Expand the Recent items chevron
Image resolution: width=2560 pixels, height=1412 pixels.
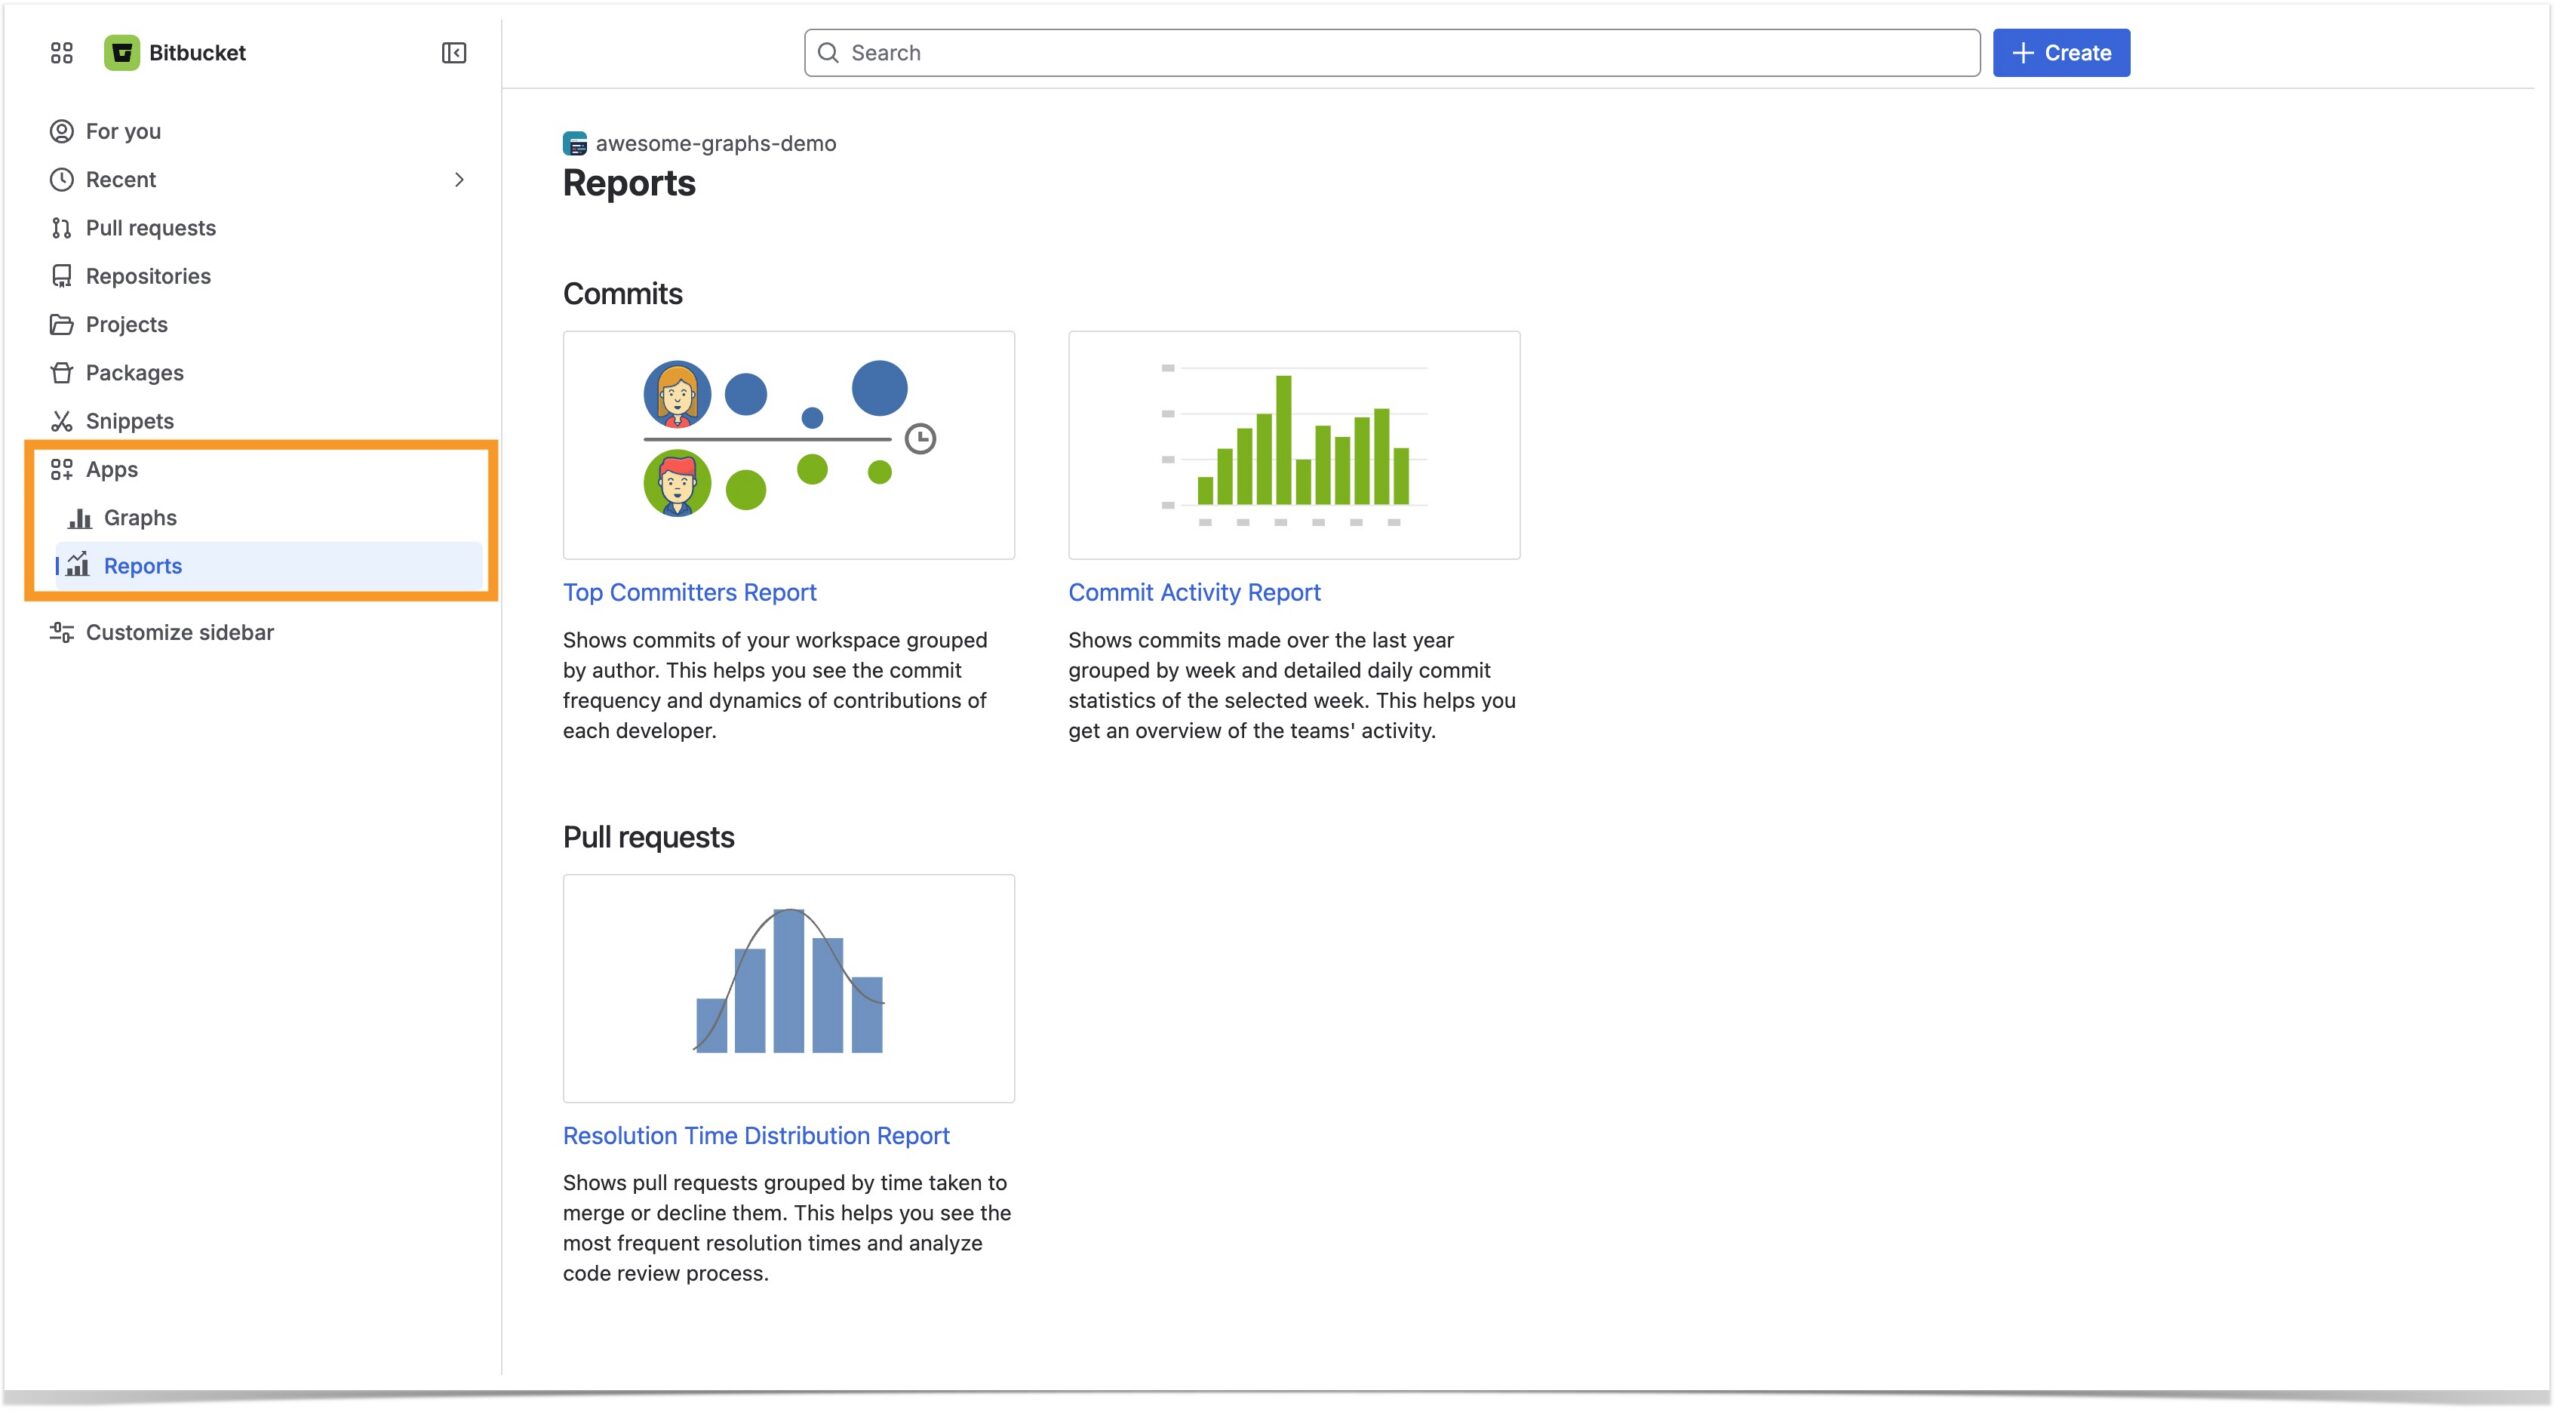tap(461, 179)
